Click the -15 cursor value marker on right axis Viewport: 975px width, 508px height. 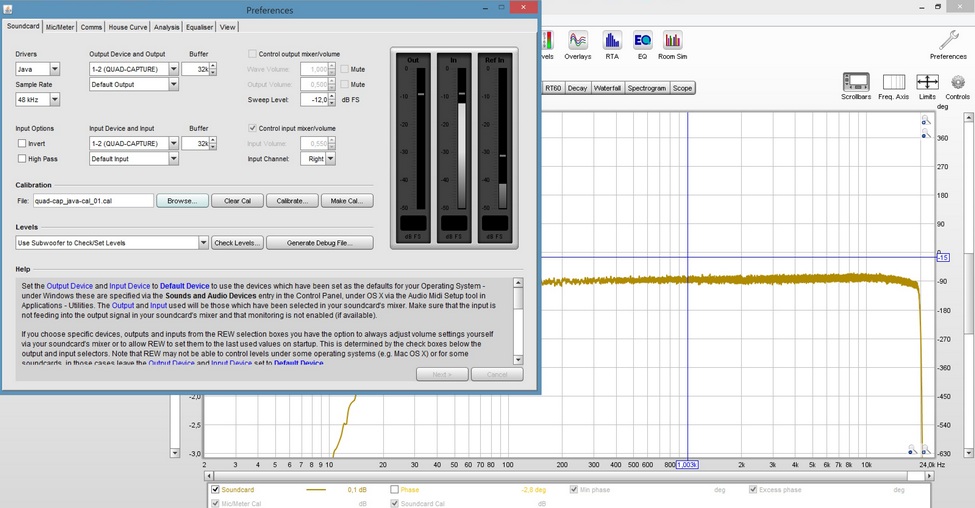(943, 257)
